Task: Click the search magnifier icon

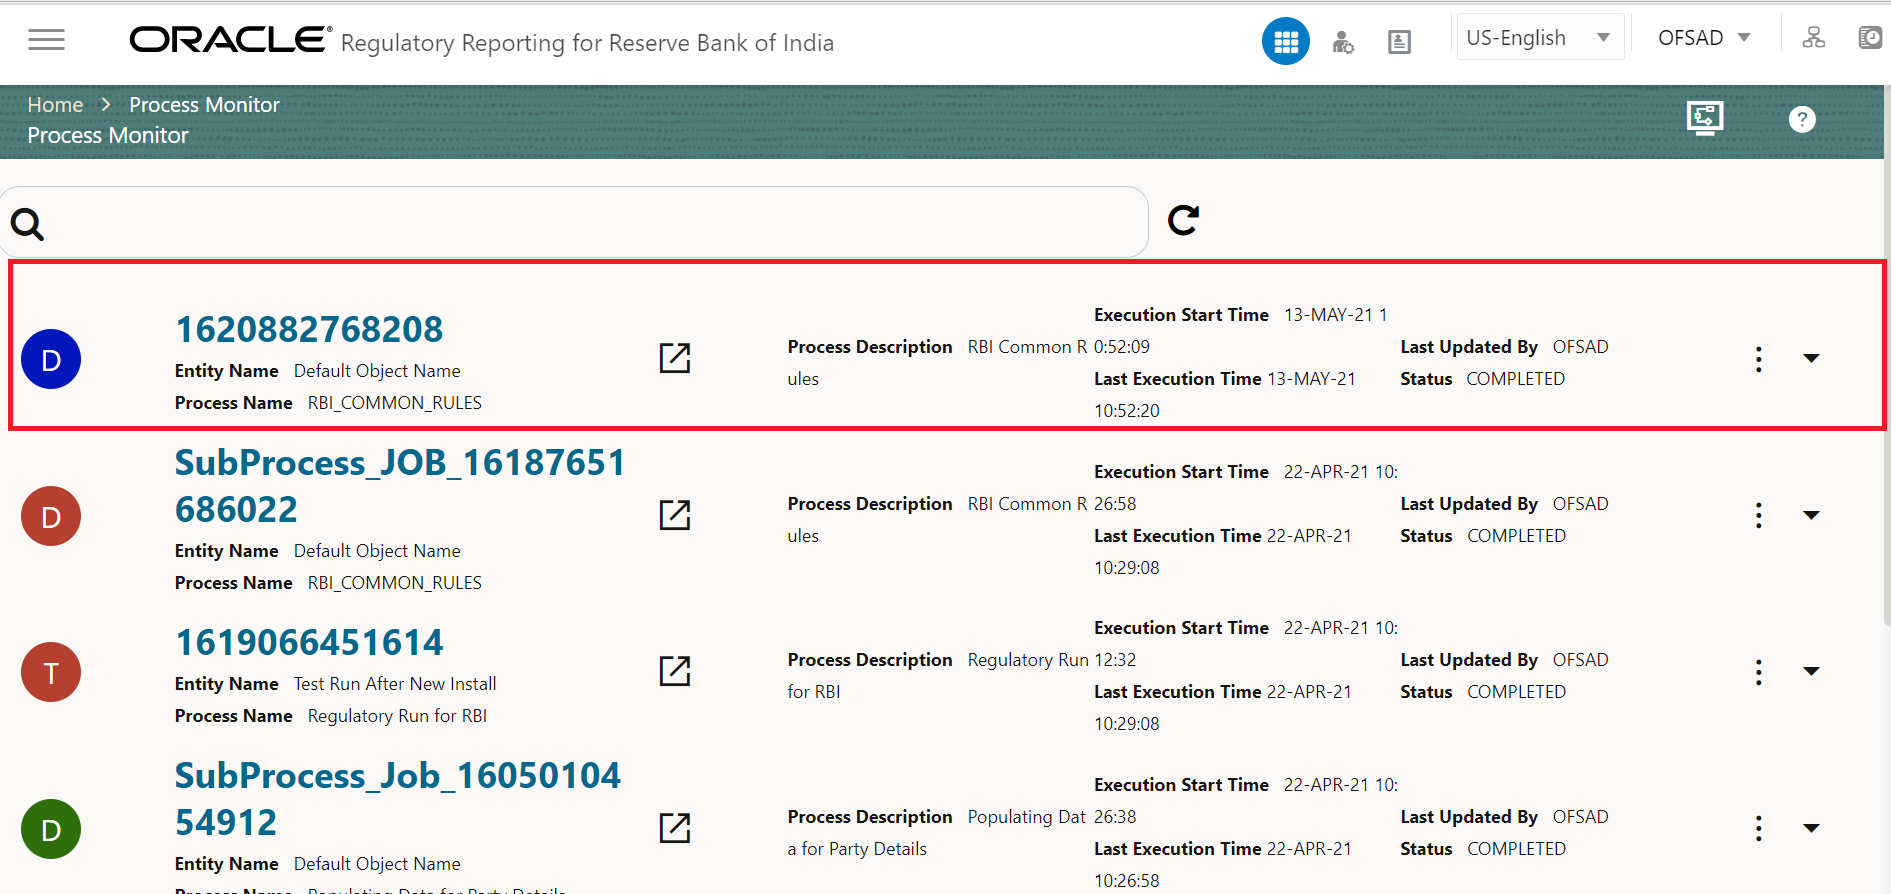Action: 27,224
